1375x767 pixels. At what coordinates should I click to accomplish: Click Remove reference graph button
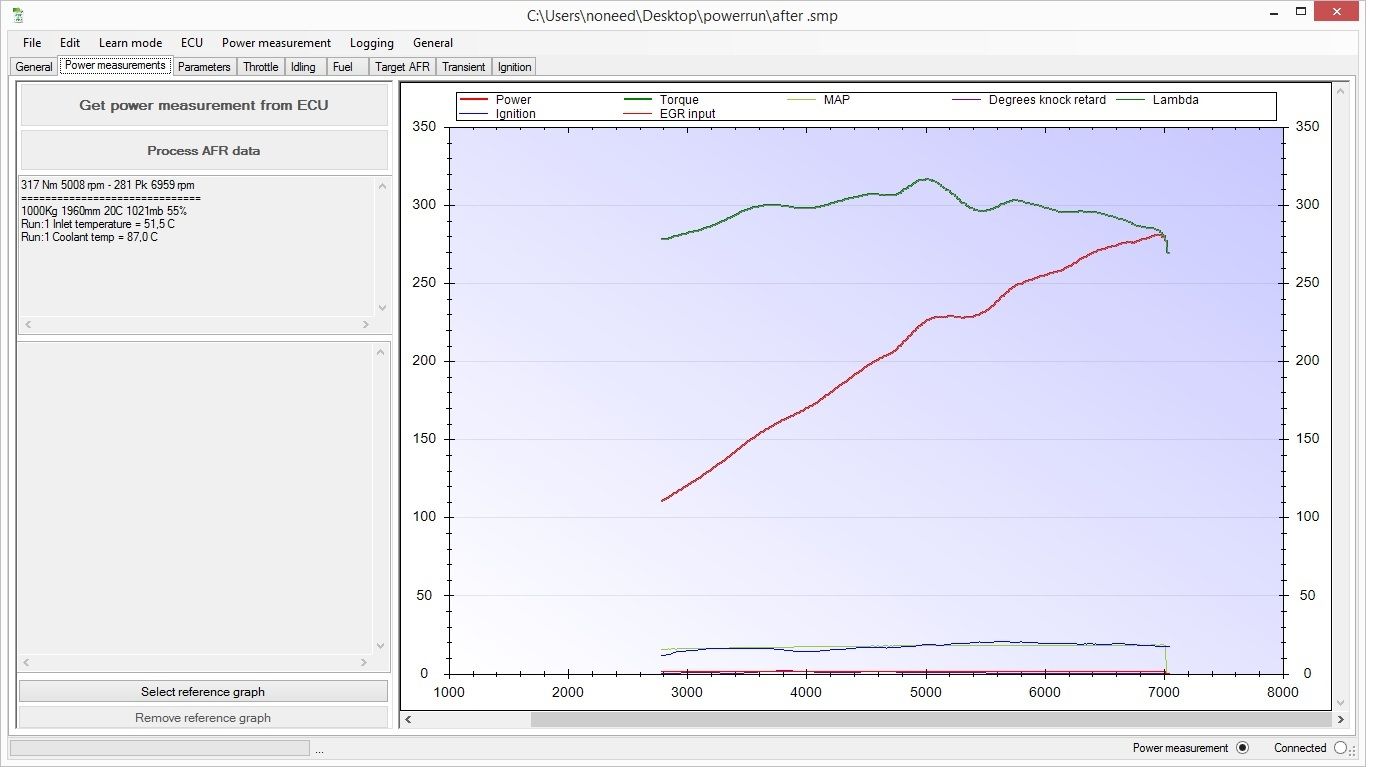203,718
